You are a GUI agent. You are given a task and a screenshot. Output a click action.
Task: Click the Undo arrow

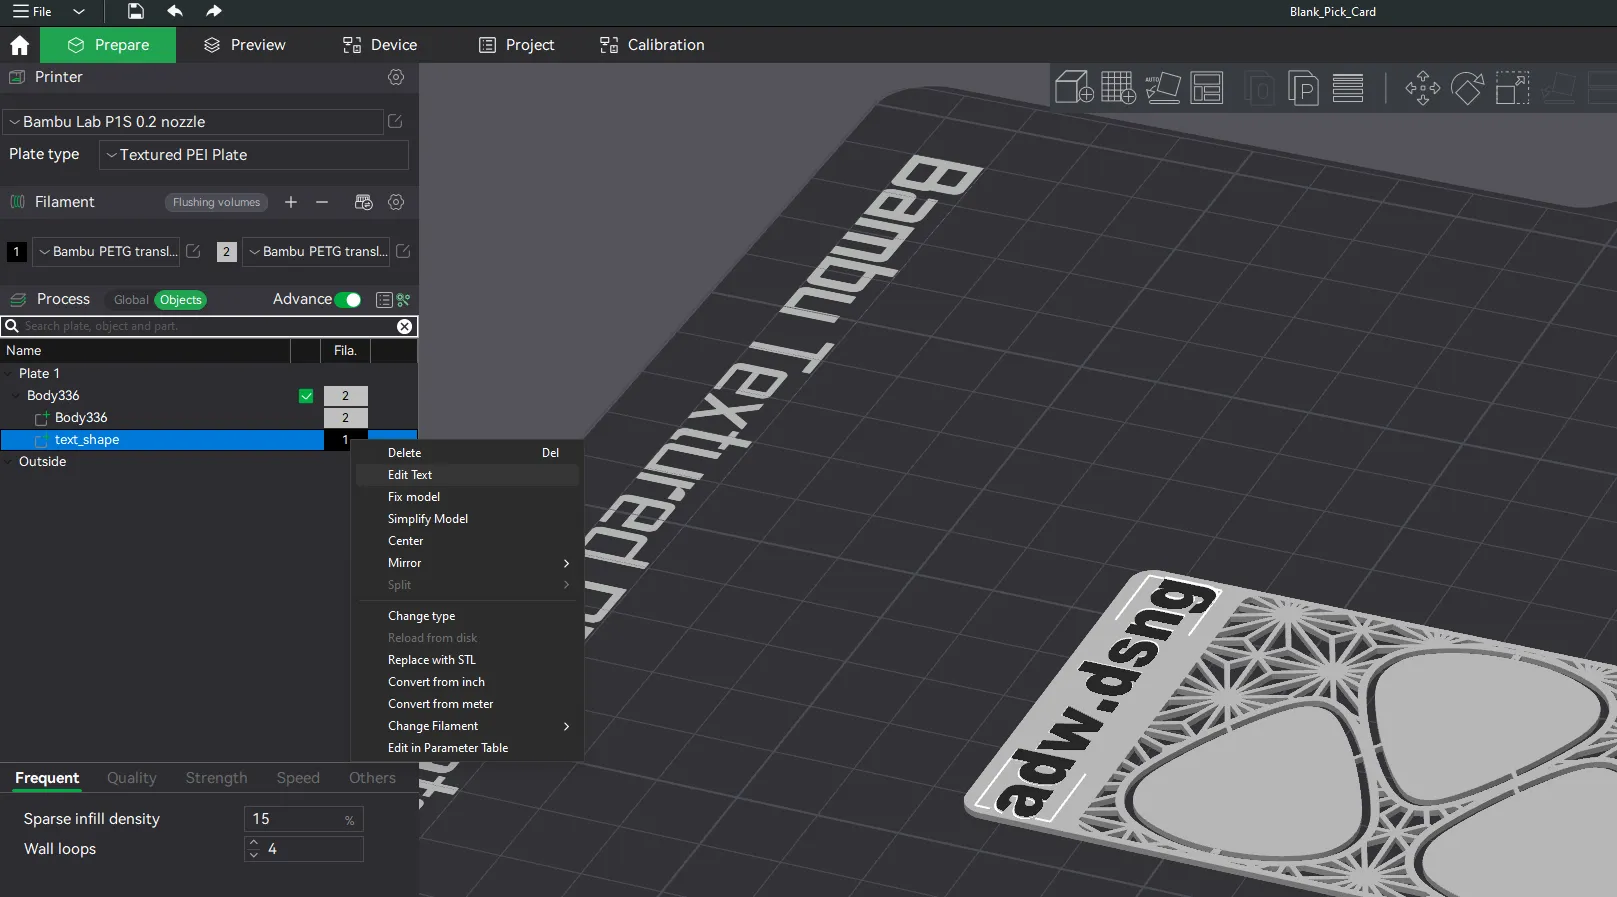[175, 11]
